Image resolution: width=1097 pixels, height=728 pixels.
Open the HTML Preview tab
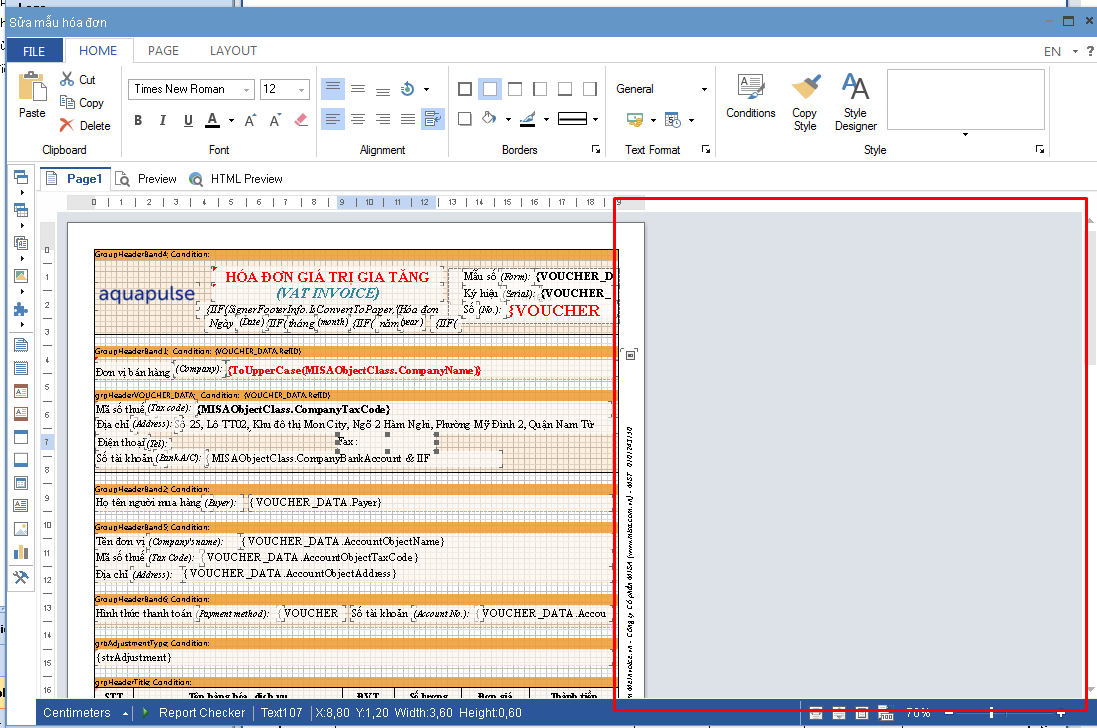(x=236, y=179)
